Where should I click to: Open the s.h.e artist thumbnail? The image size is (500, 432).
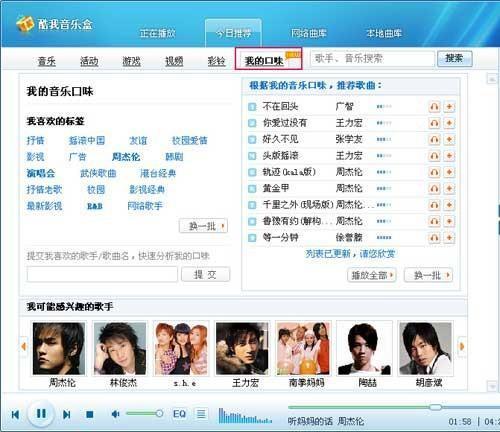pos(181,348)
